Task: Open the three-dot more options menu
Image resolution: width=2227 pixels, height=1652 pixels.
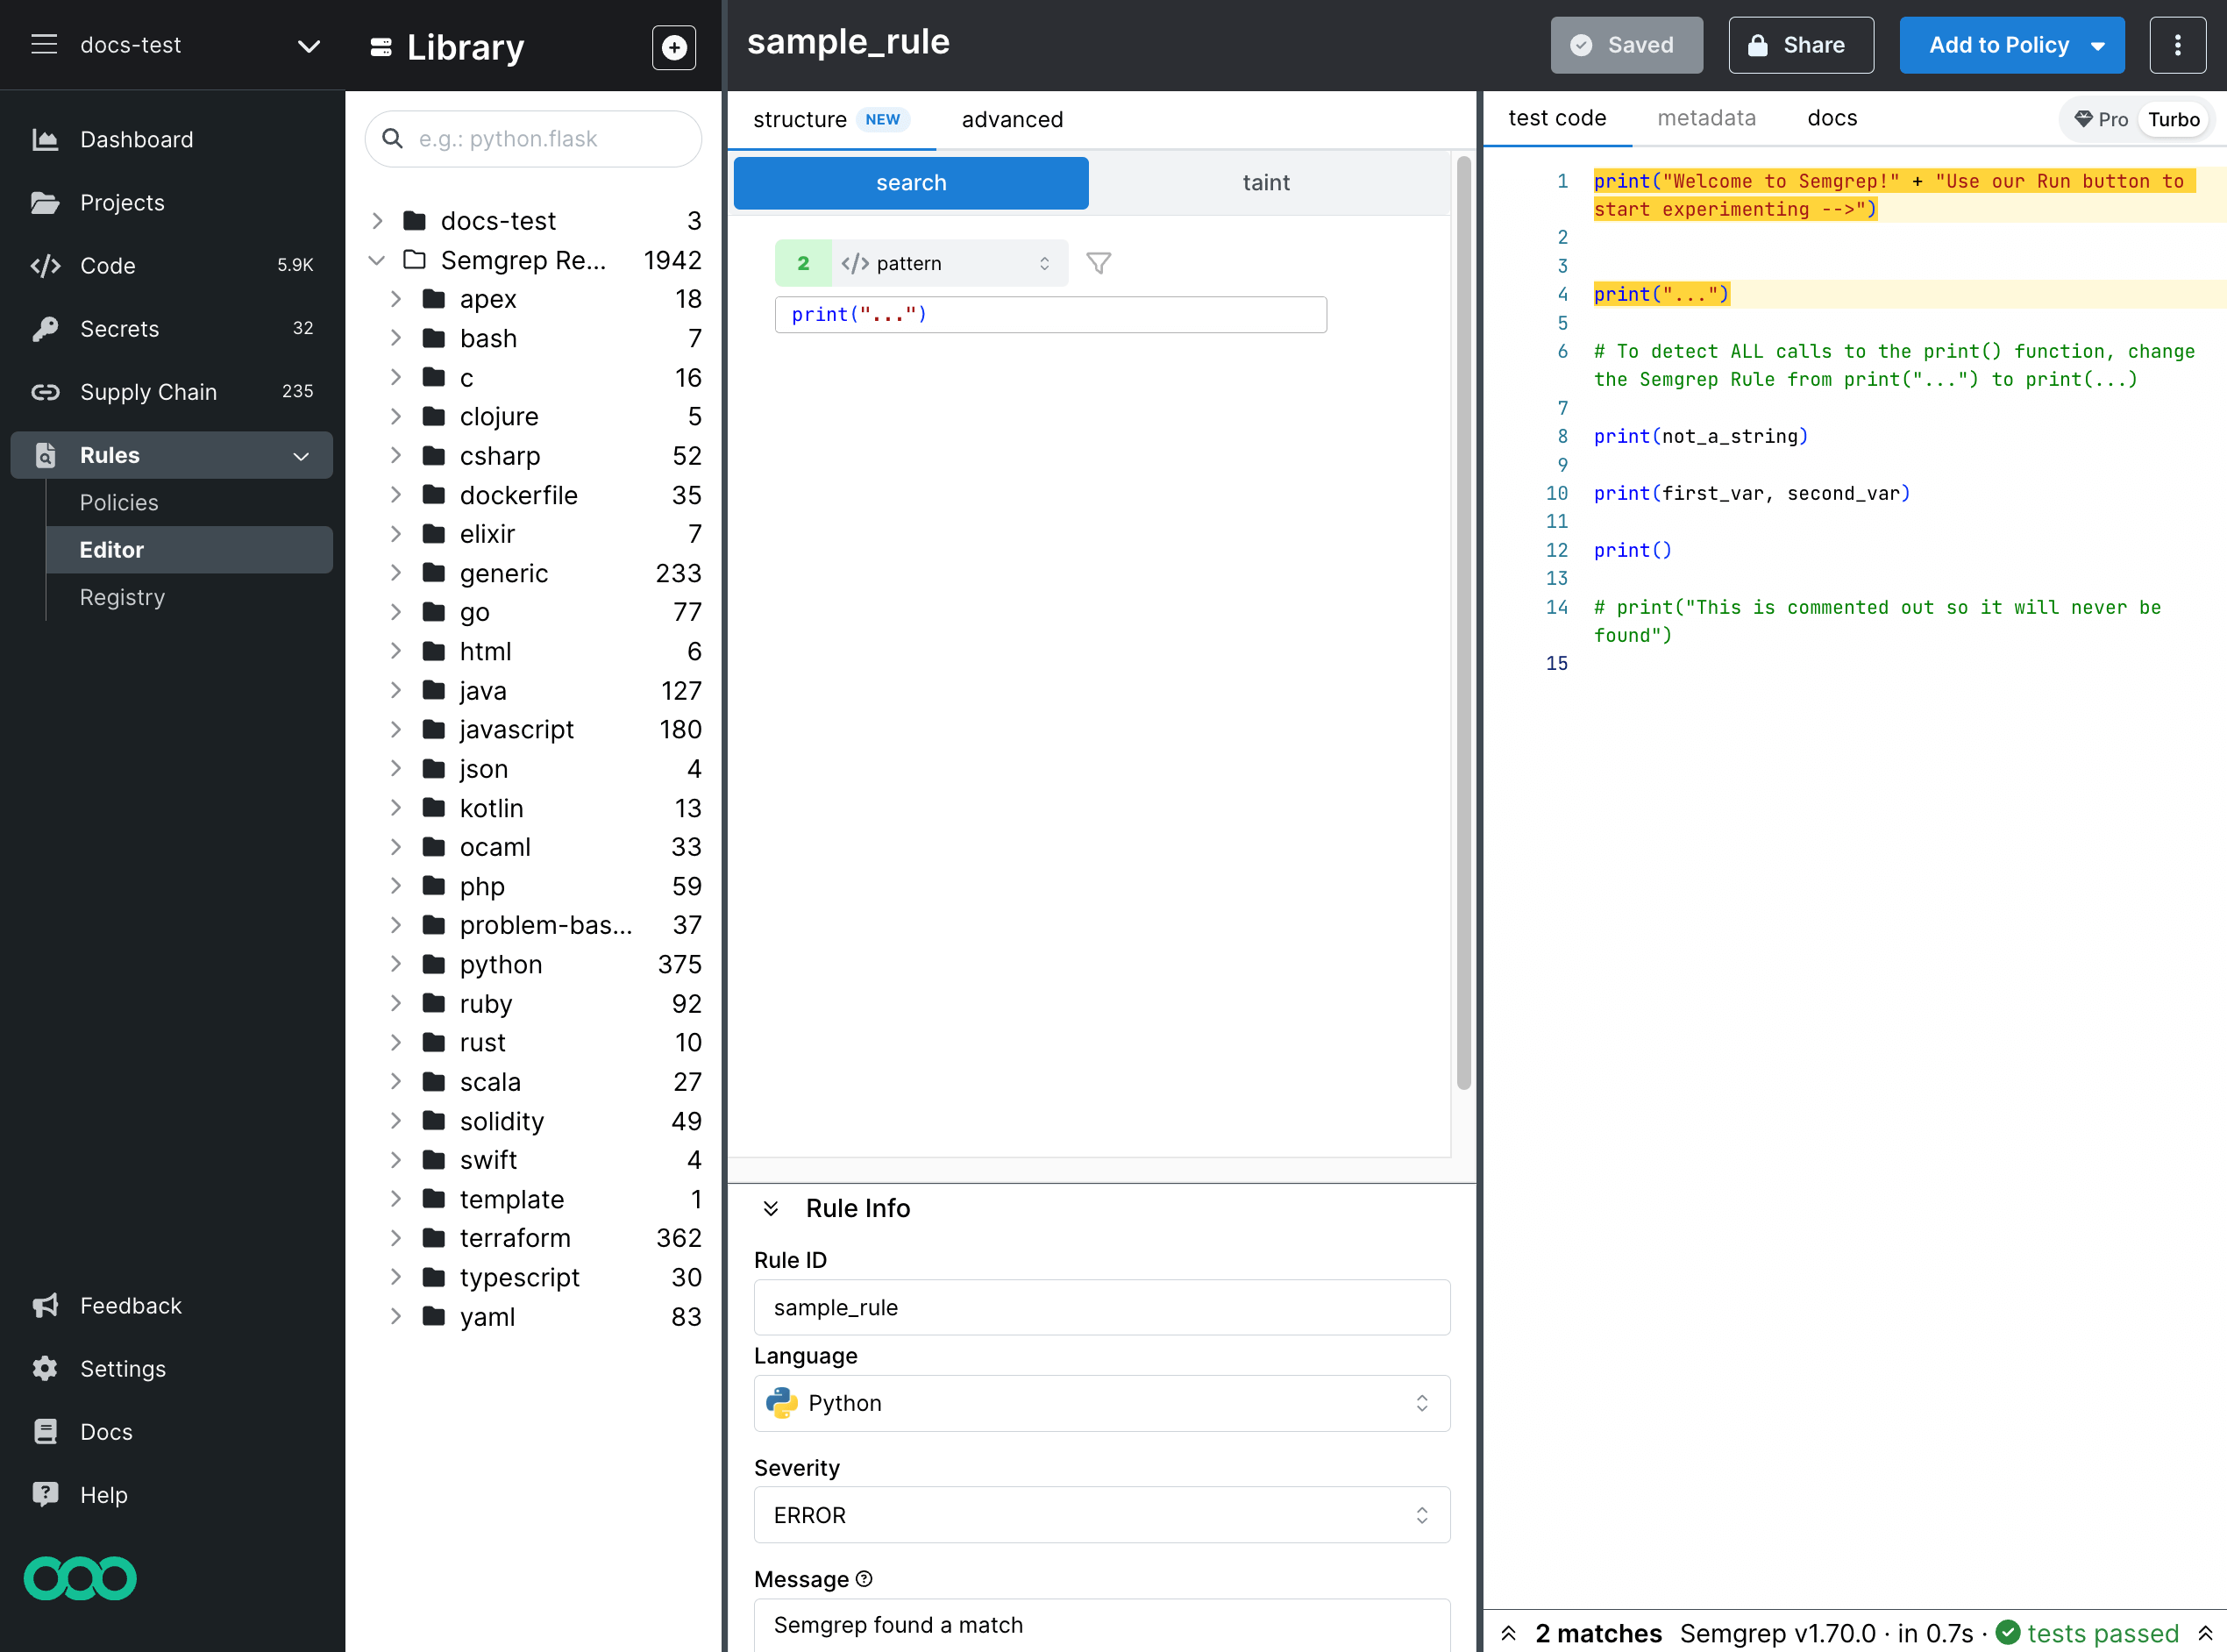Action: [x=2176, y=45]
